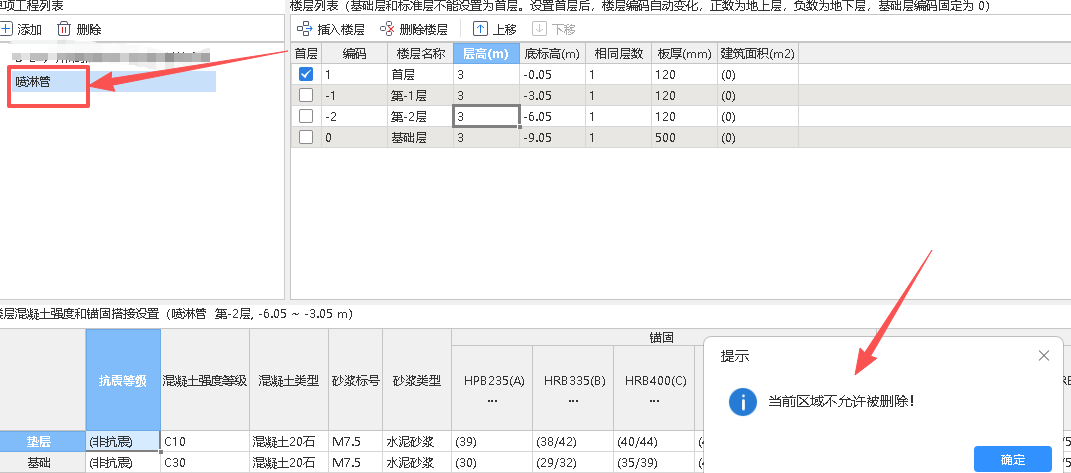The width and height of the screenshot is (1071, 473).
Task: Click the HPB235(A) column header
Action: [492, 388]
